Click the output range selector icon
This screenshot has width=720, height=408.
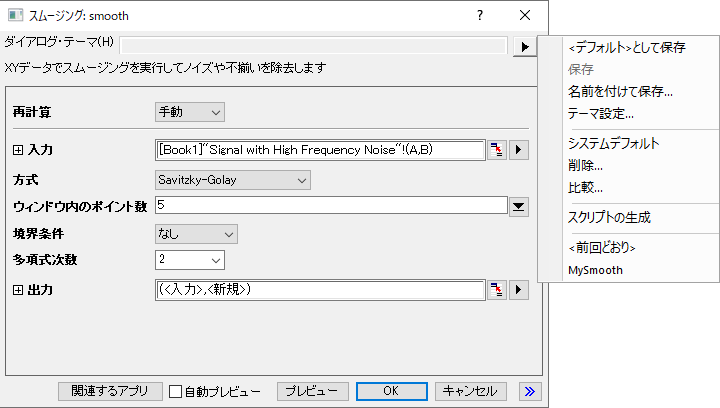496,290
